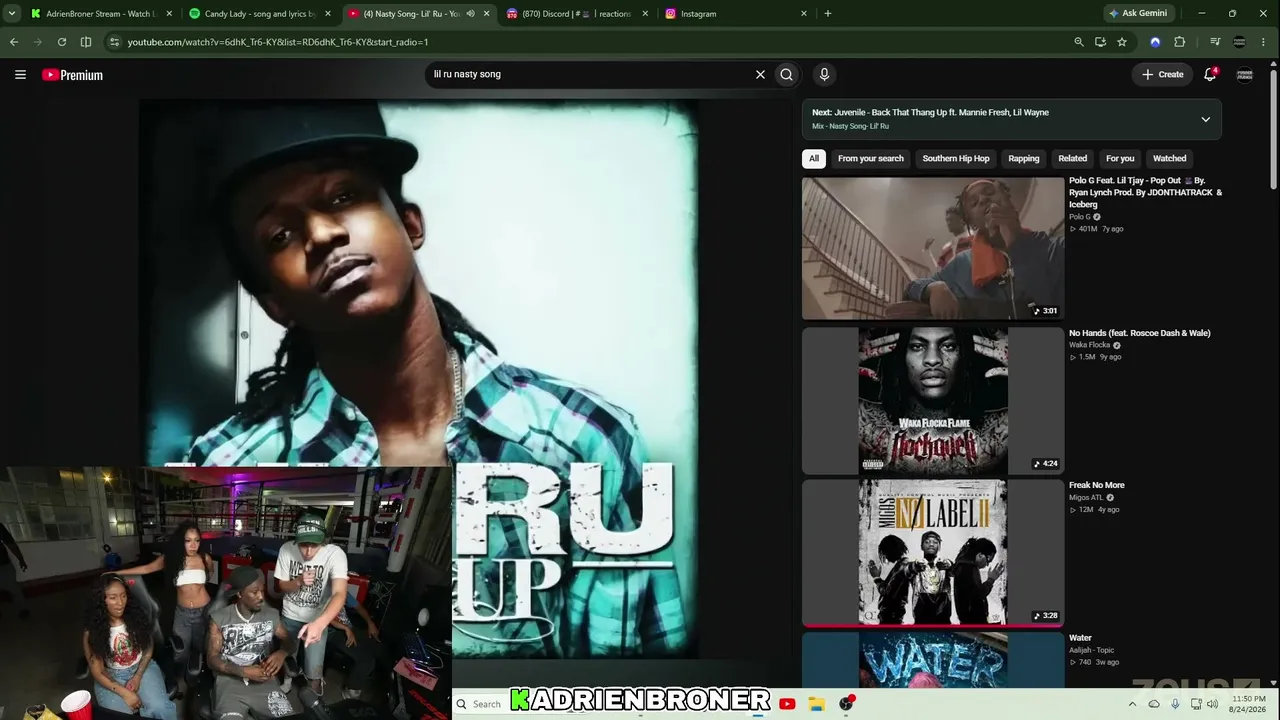Open browser extensions puzzle icon
This screenshot has height=720, width=1280.
1179,42
